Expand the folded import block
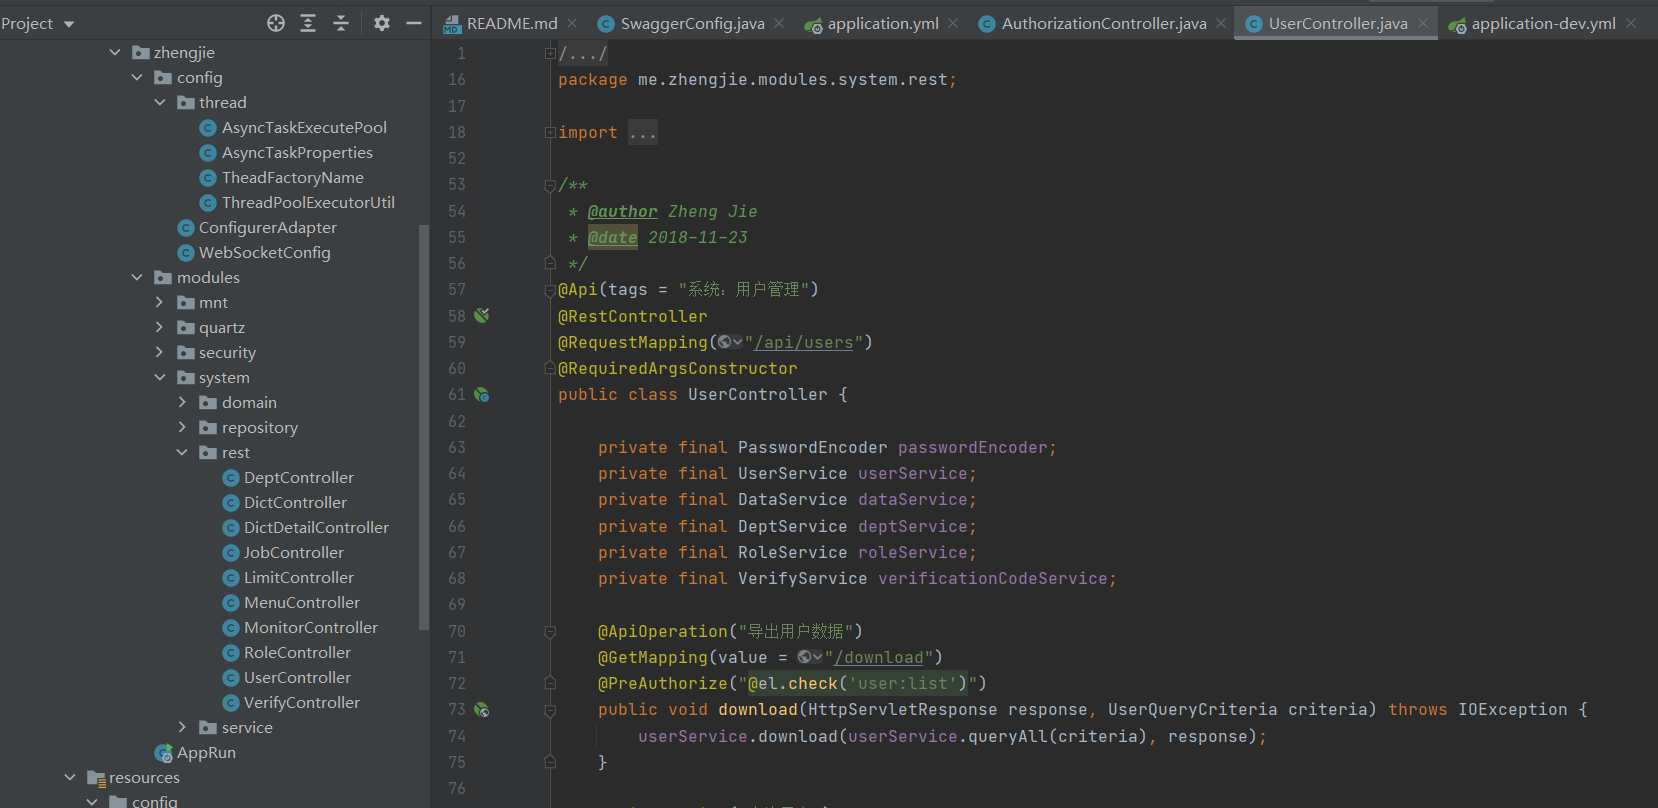This screenshot has height=808, width=1658. [550, 132]
